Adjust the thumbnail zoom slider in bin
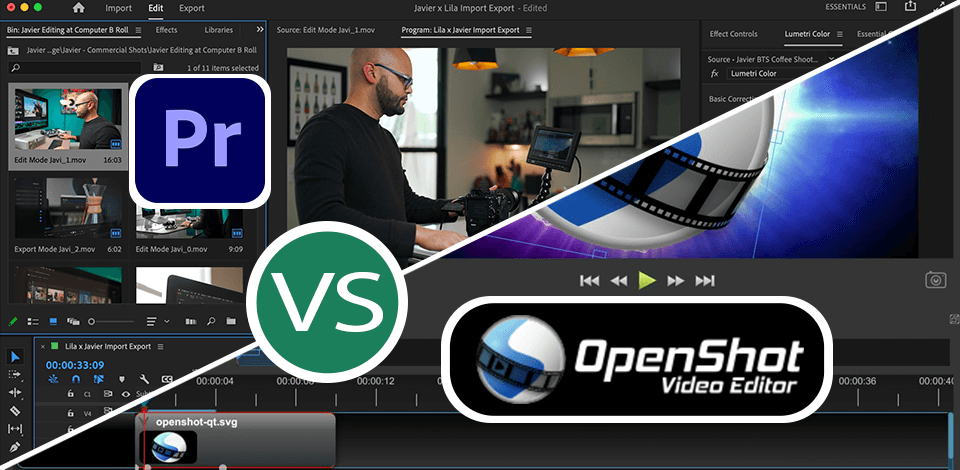 (111, 321)
